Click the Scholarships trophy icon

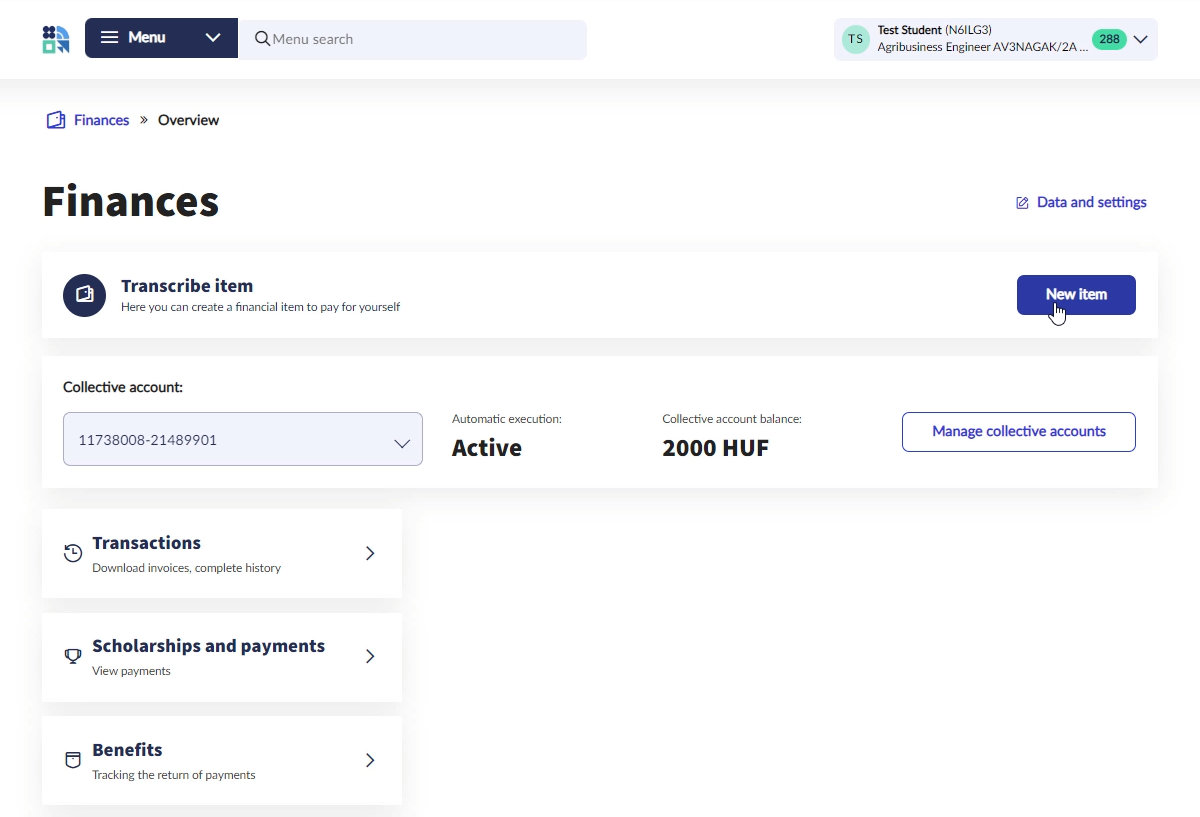pos(73,657)
